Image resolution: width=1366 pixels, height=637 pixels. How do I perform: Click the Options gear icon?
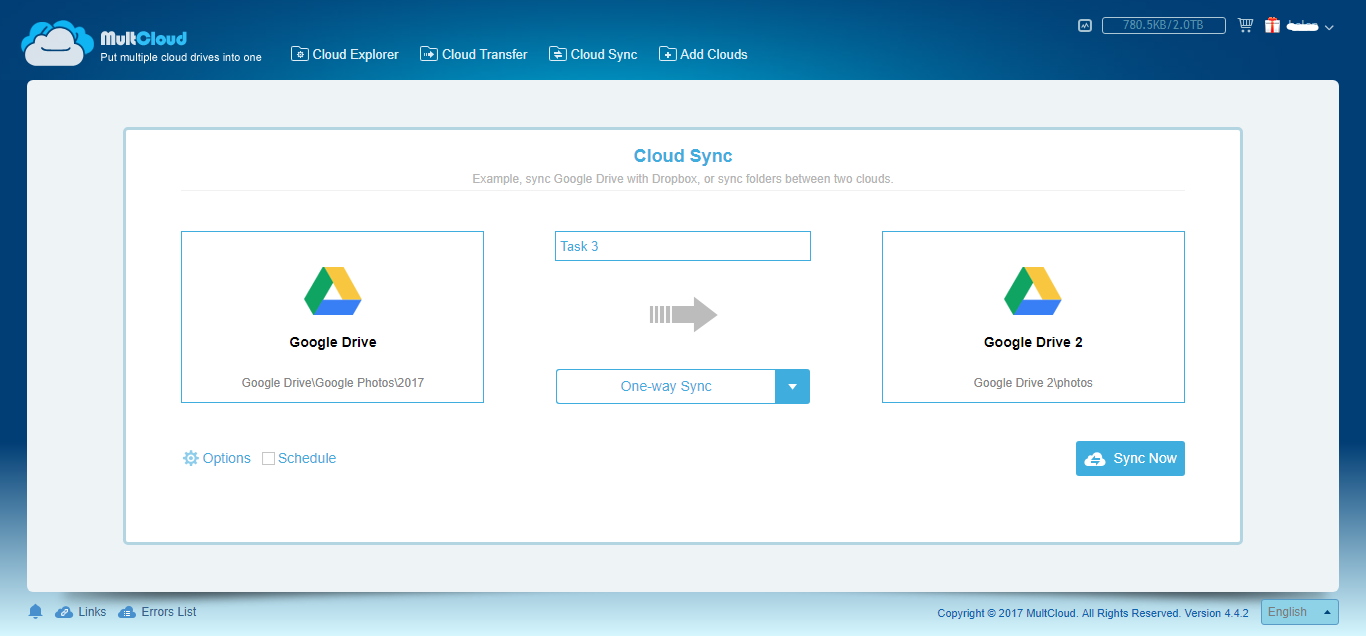(x=191, y=458)
